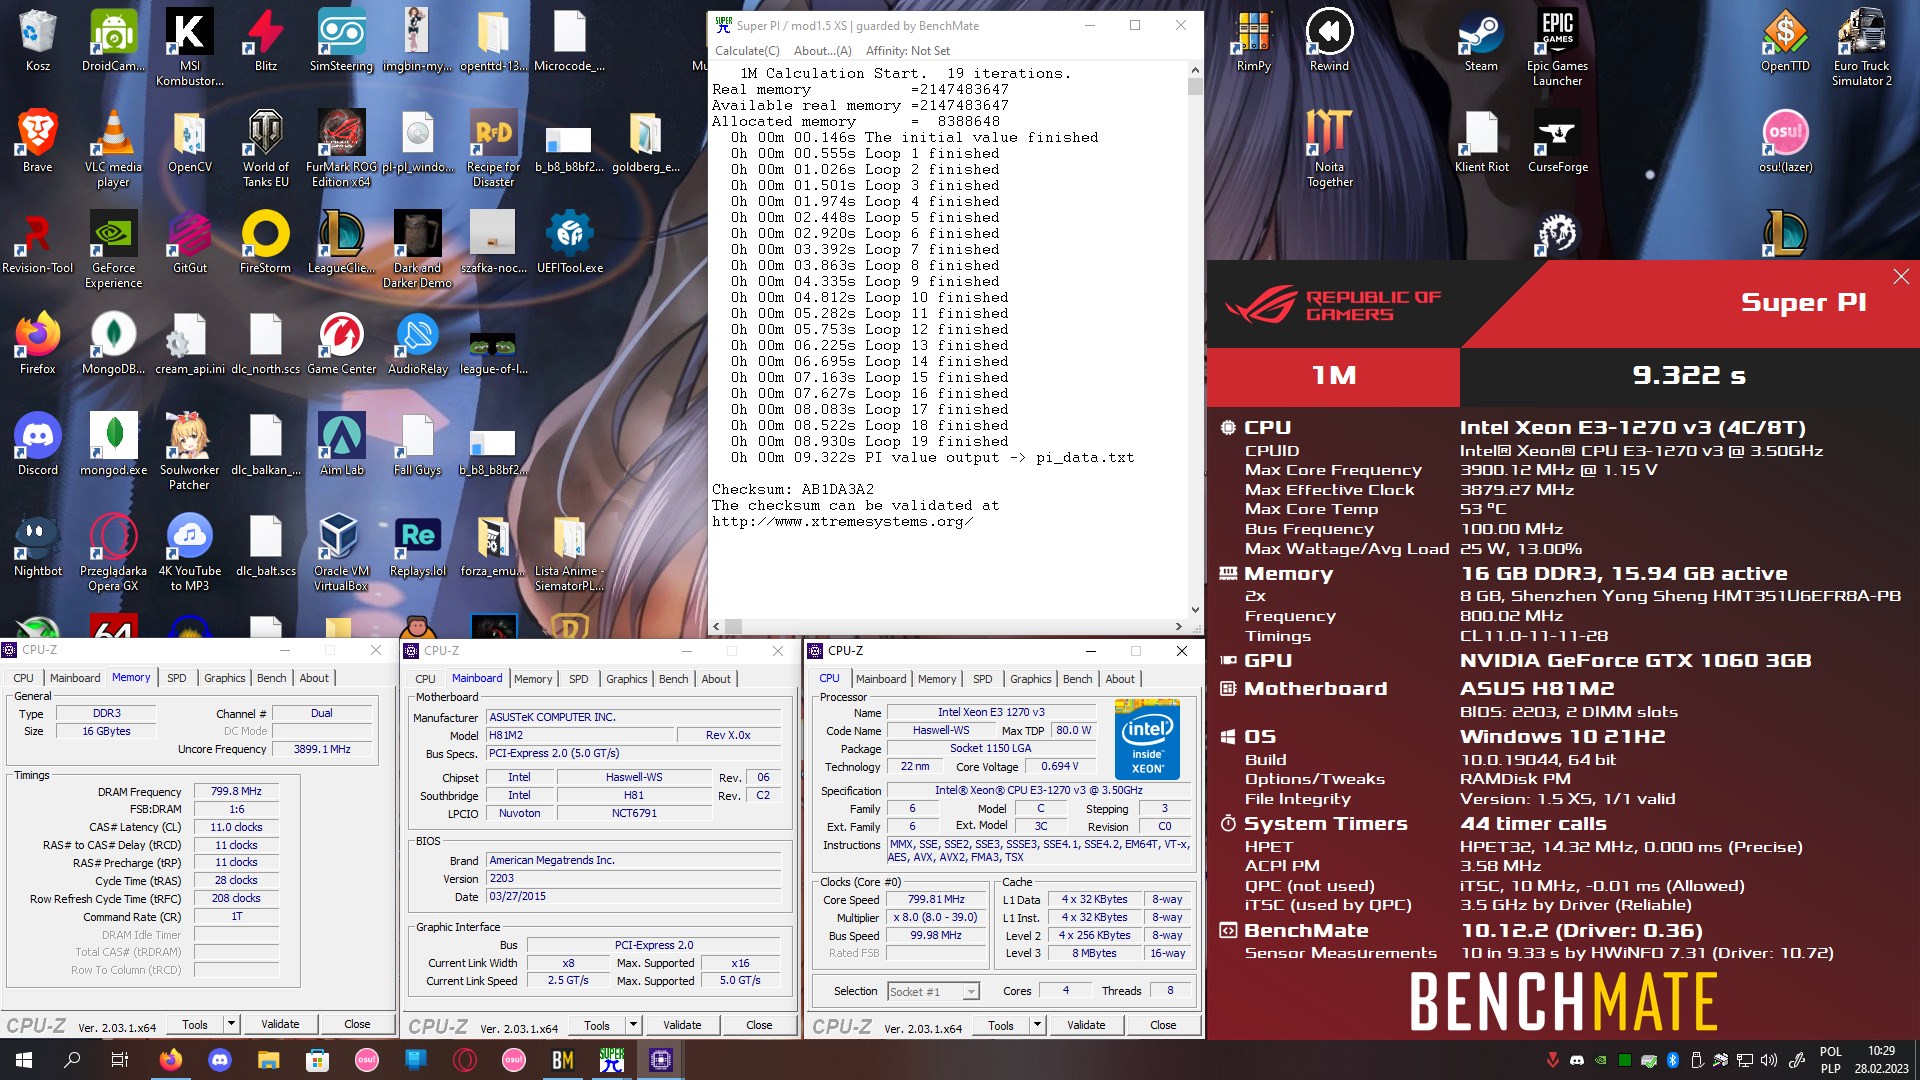Viewport: 1920px width, 1080px height.
Task: Expand Tools dropdown arrow in left CPU-Z
Action: pos(231,1024)
